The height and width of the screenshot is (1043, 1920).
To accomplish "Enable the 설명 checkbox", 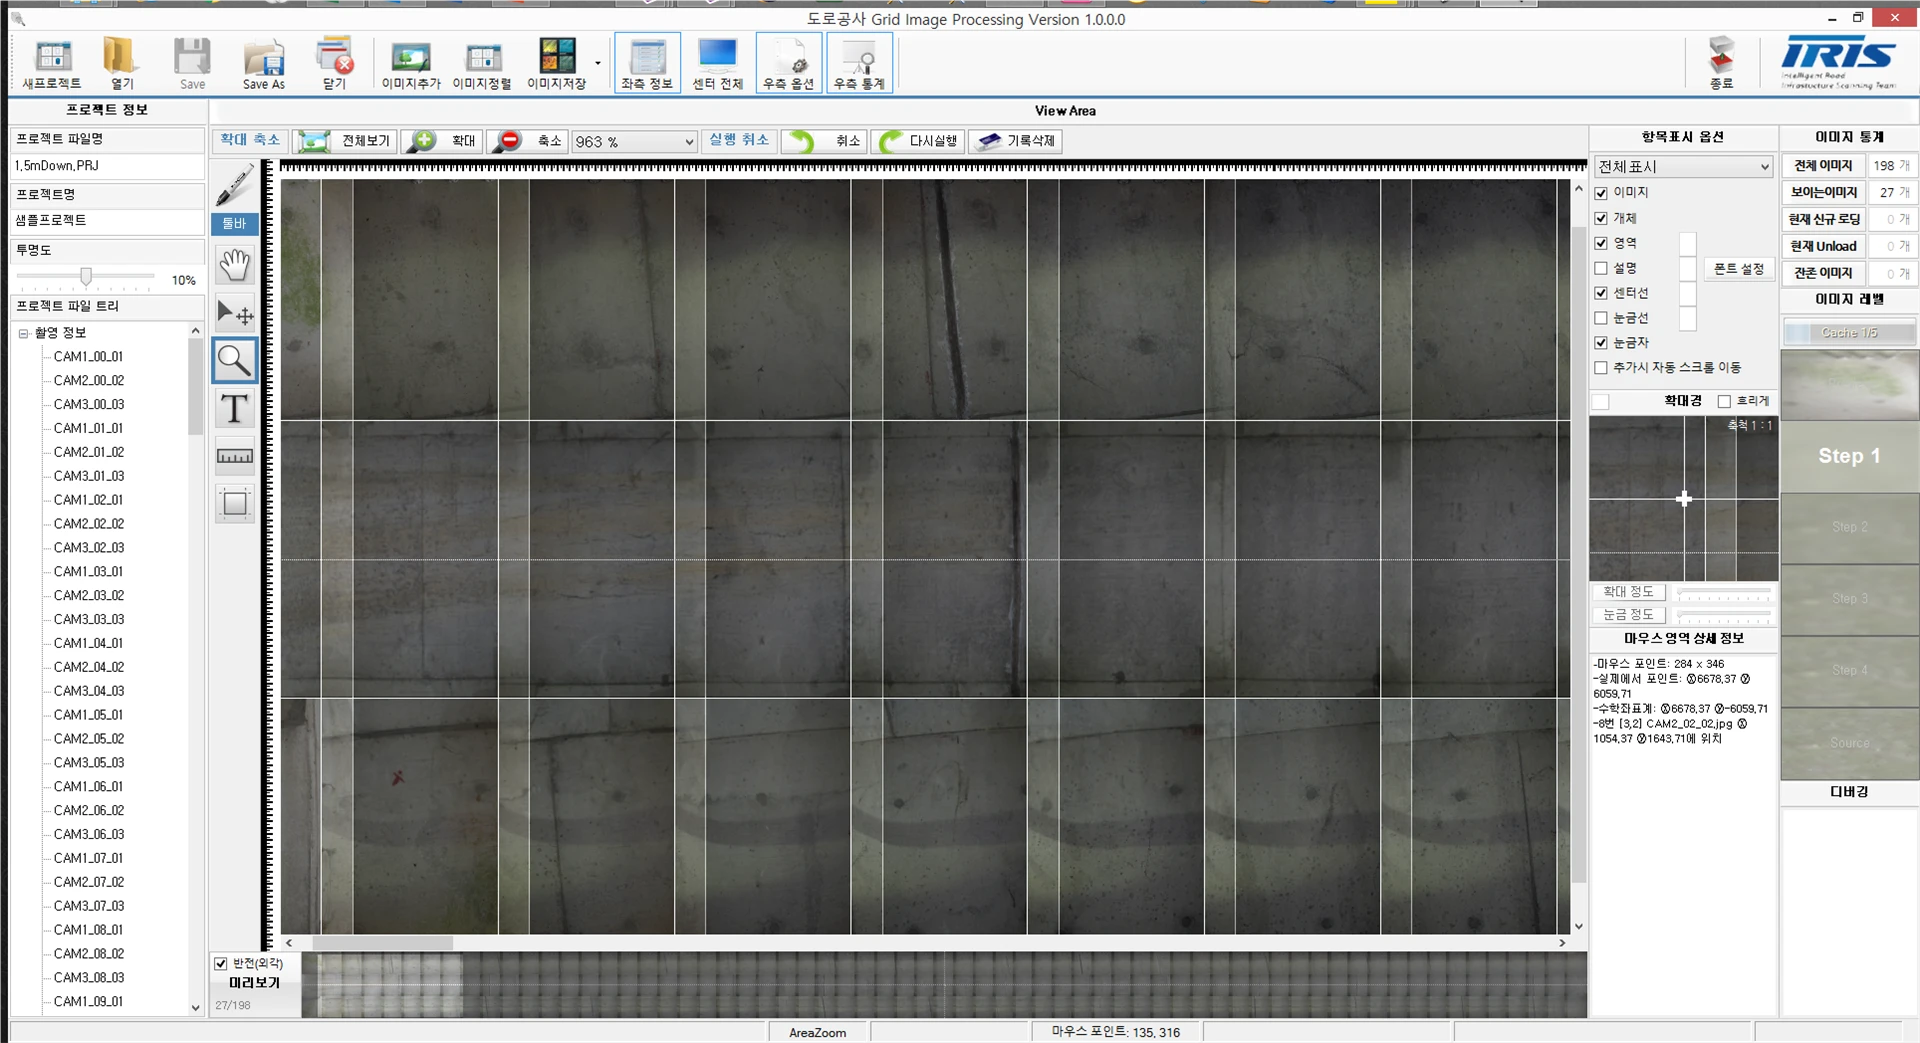I will click(1601, 268).
